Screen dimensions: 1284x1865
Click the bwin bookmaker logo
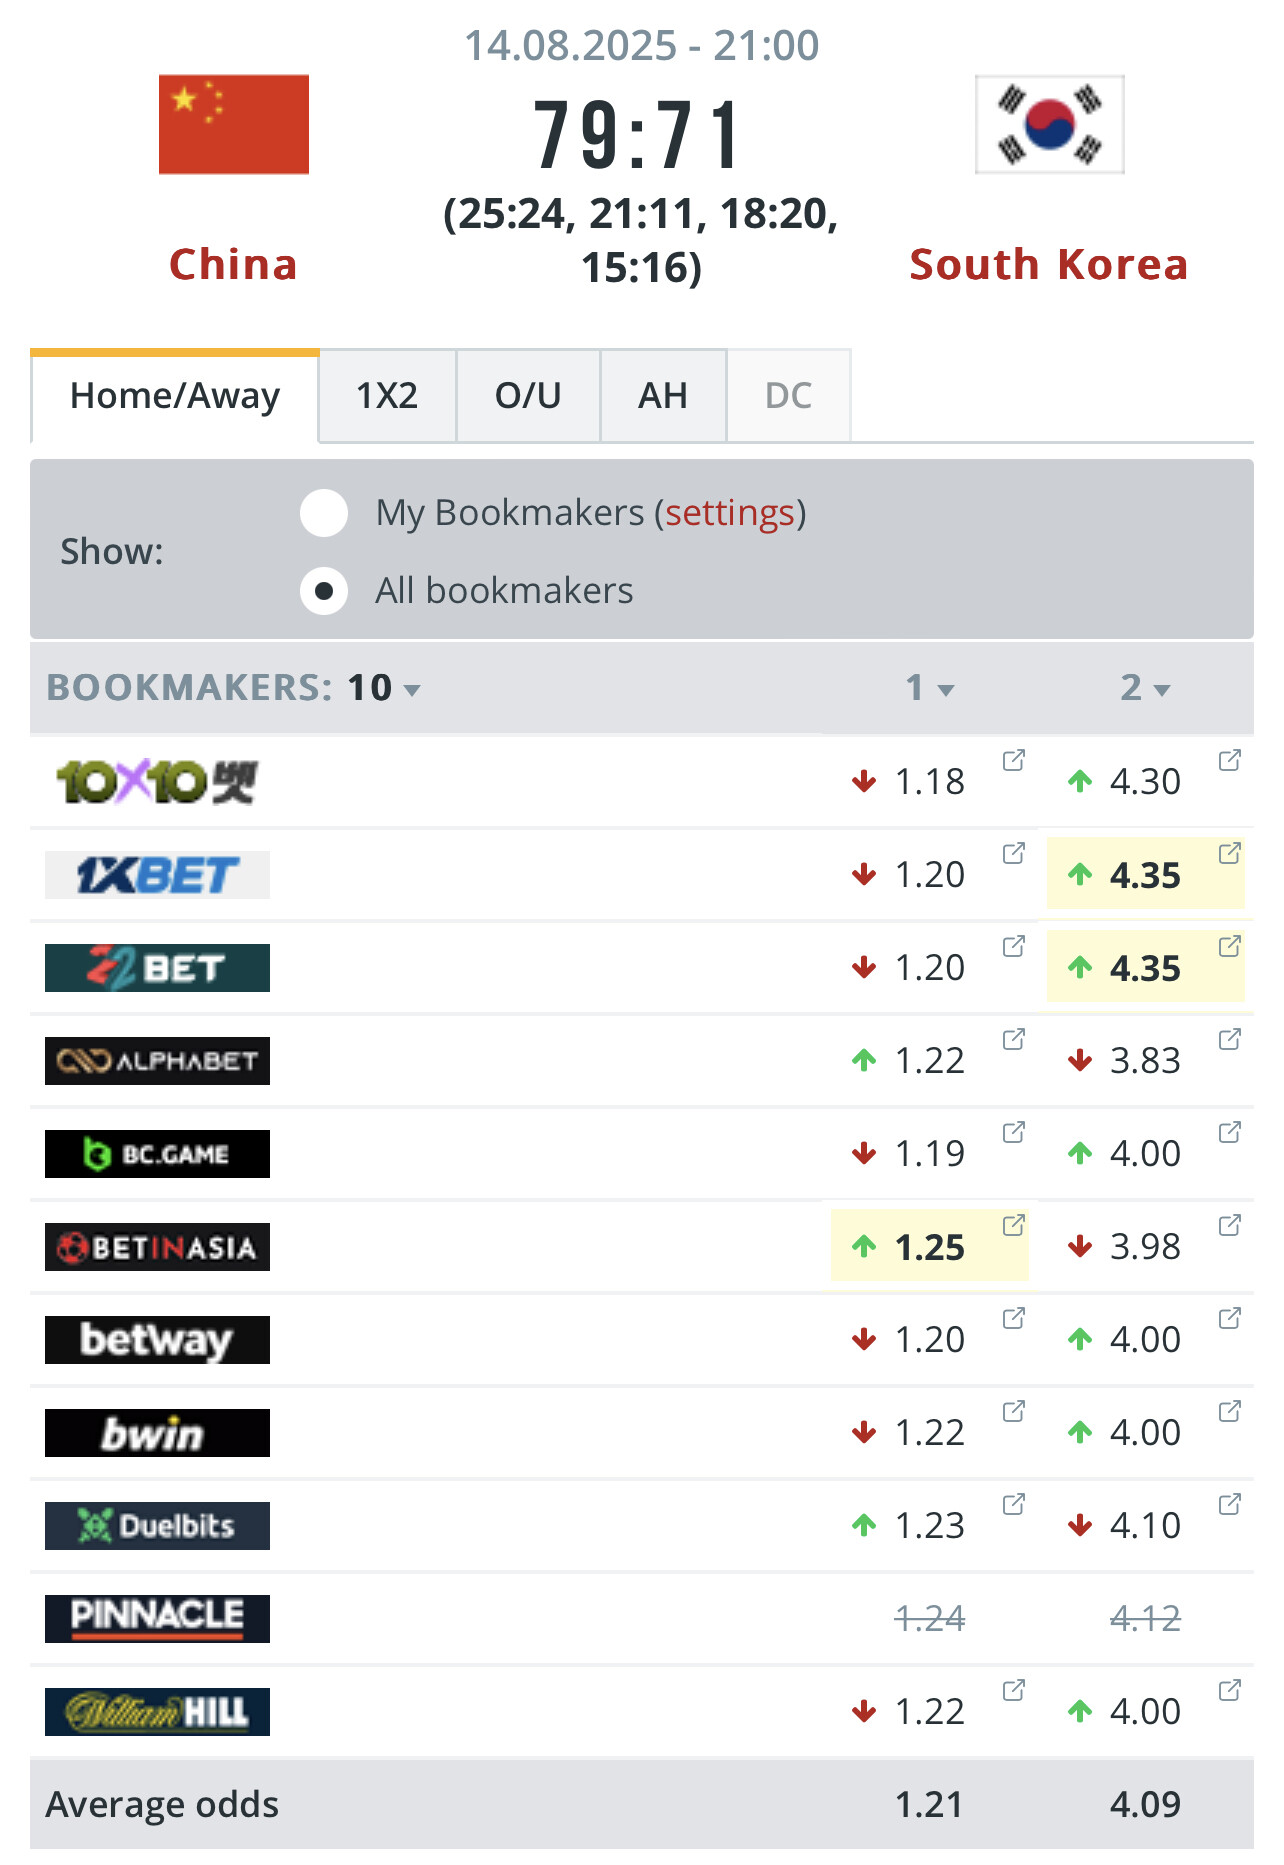click(157, 1433)
